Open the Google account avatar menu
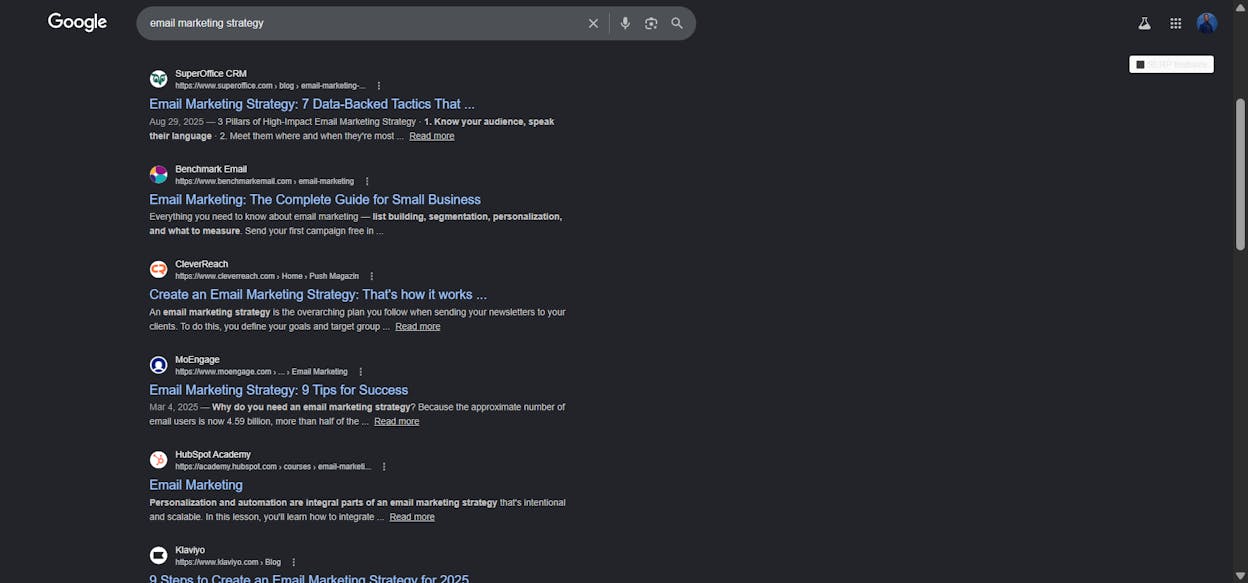 point(1207,23)
